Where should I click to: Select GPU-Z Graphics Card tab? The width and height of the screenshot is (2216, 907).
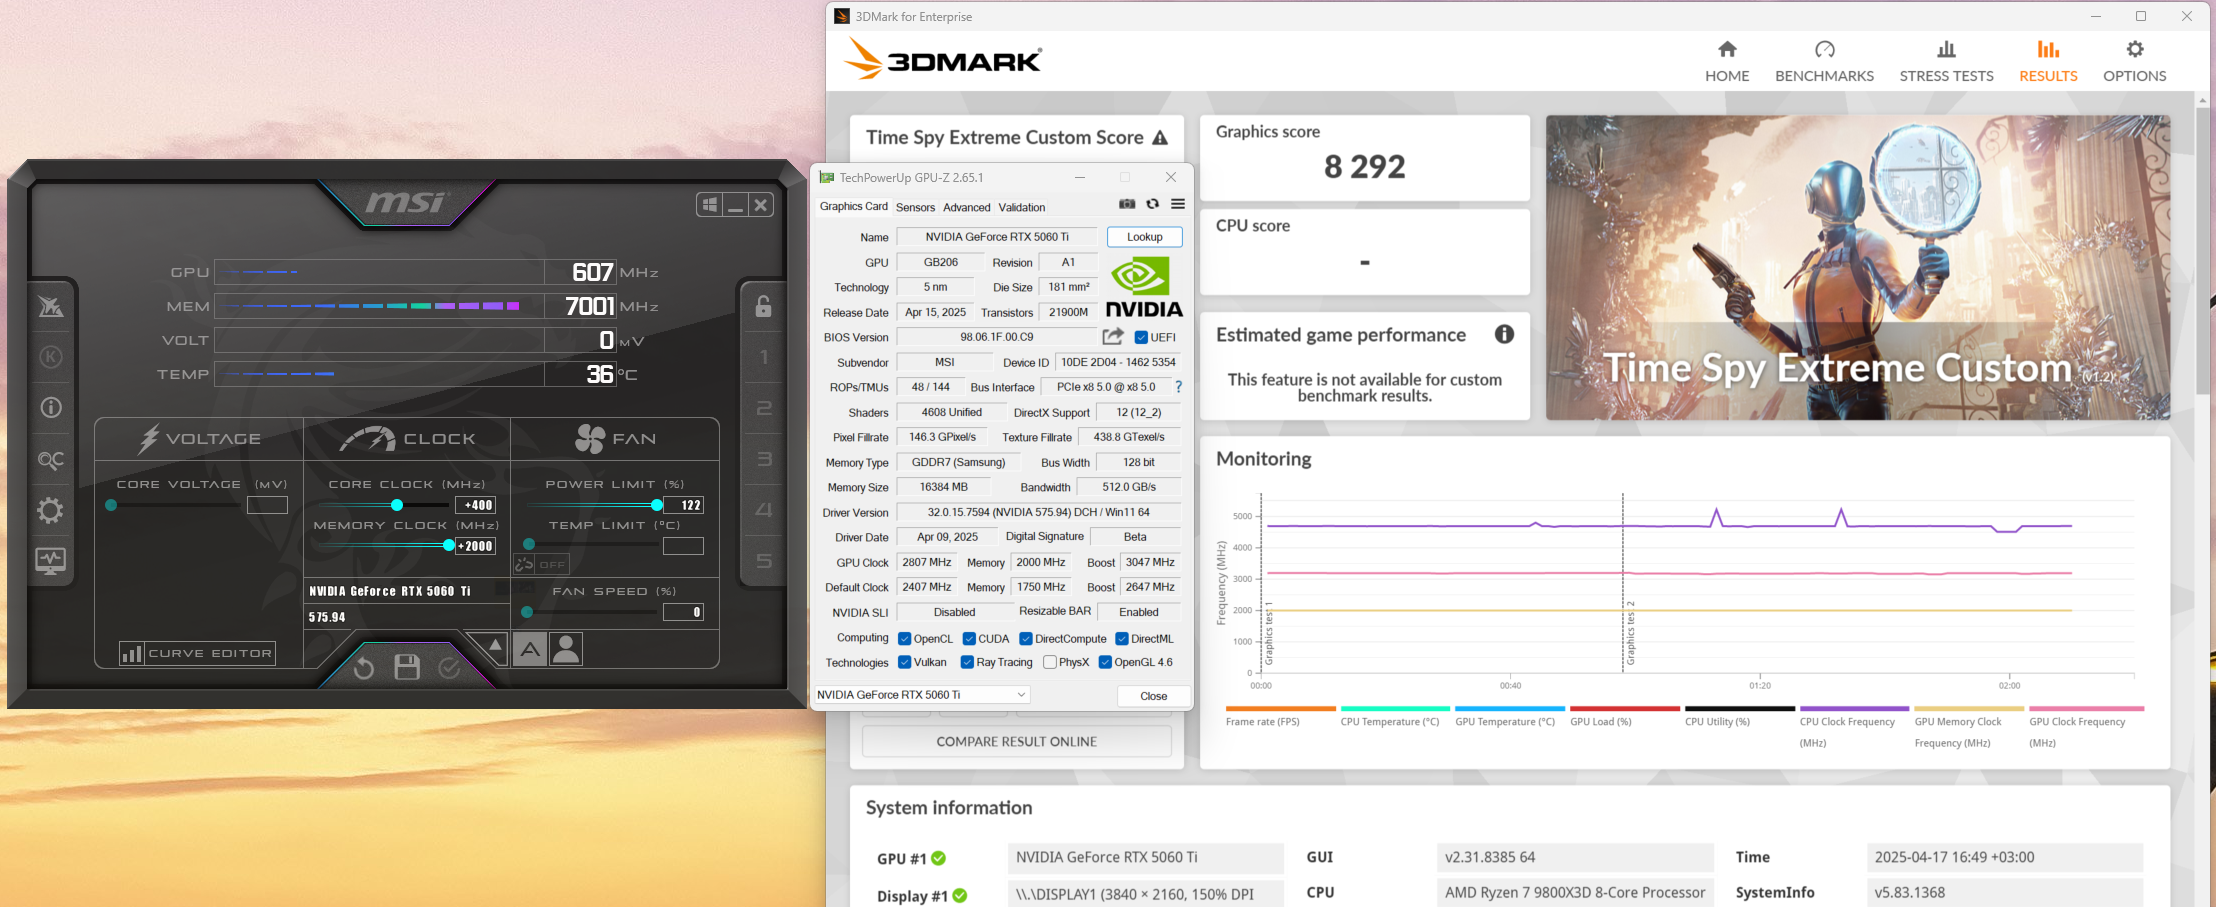854,206
